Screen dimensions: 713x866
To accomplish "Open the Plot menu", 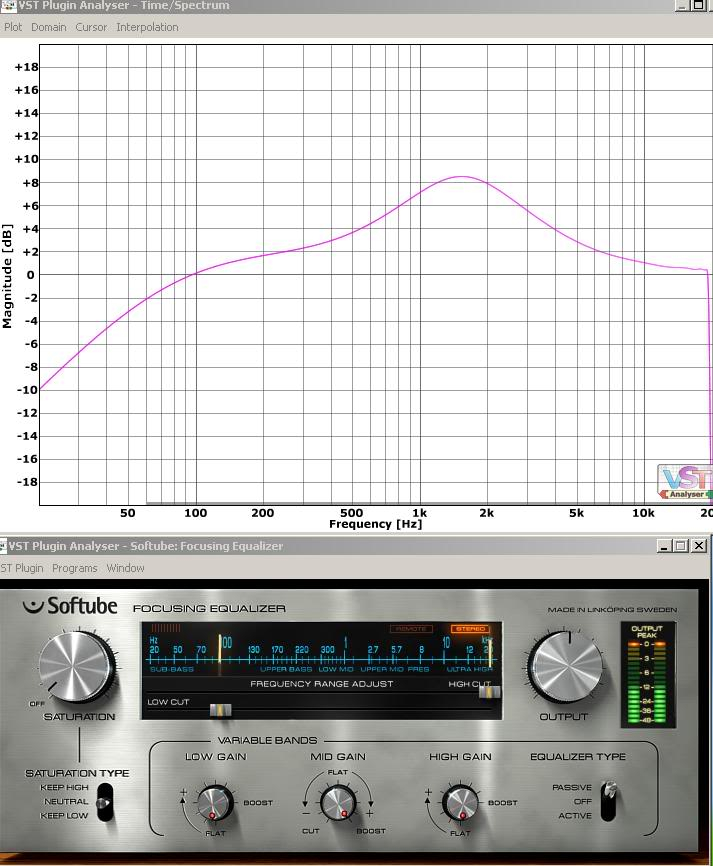I will [13, 27].
